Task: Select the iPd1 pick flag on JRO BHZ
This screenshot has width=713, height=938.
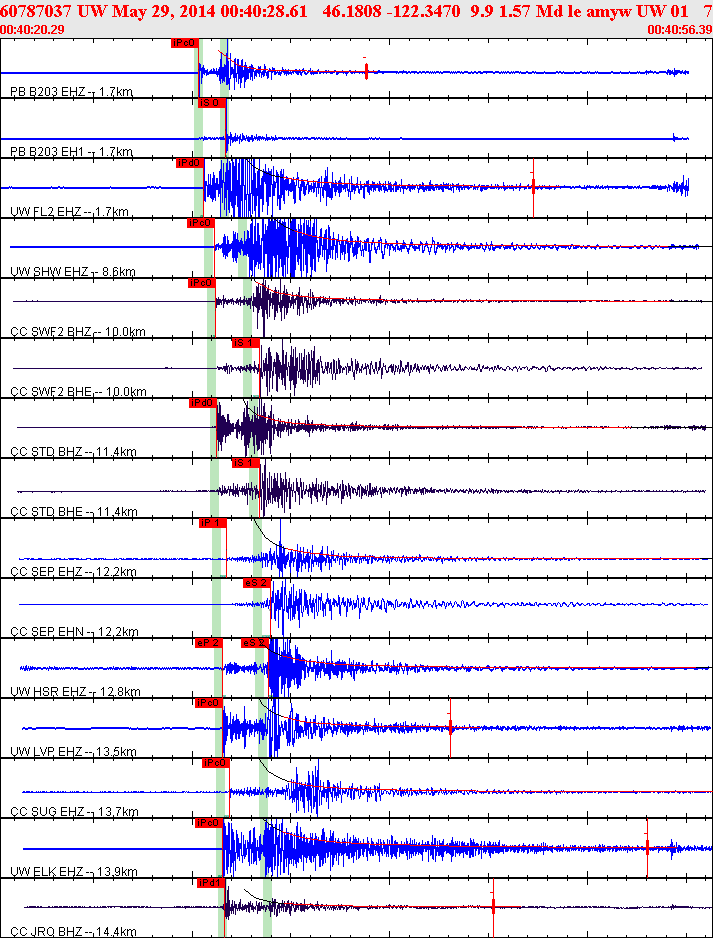Action: click(211, 883)
